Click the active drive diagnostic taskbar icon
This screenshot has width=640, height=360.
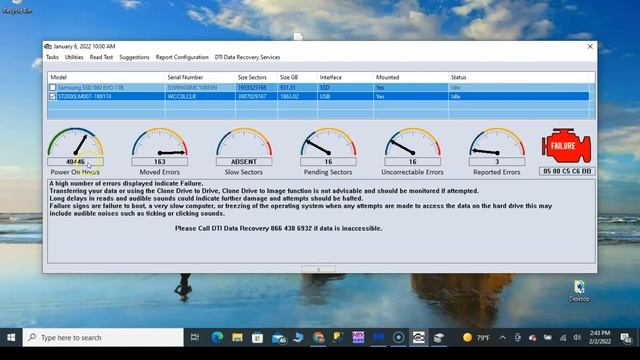point(418,338)
